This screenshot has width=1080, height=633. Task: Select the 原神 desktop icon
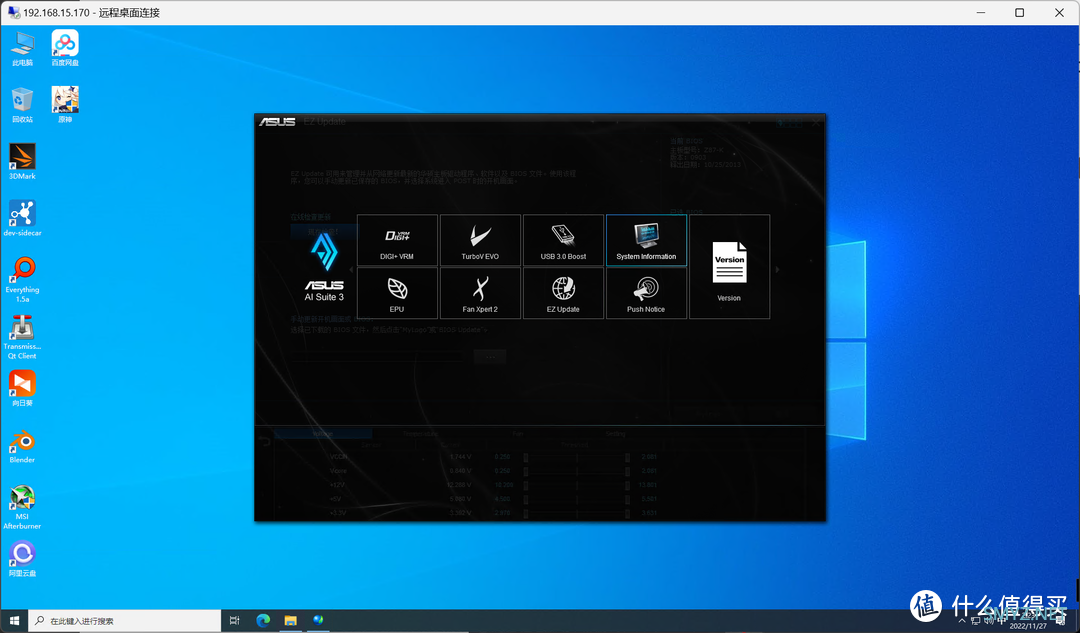[65, 105]
